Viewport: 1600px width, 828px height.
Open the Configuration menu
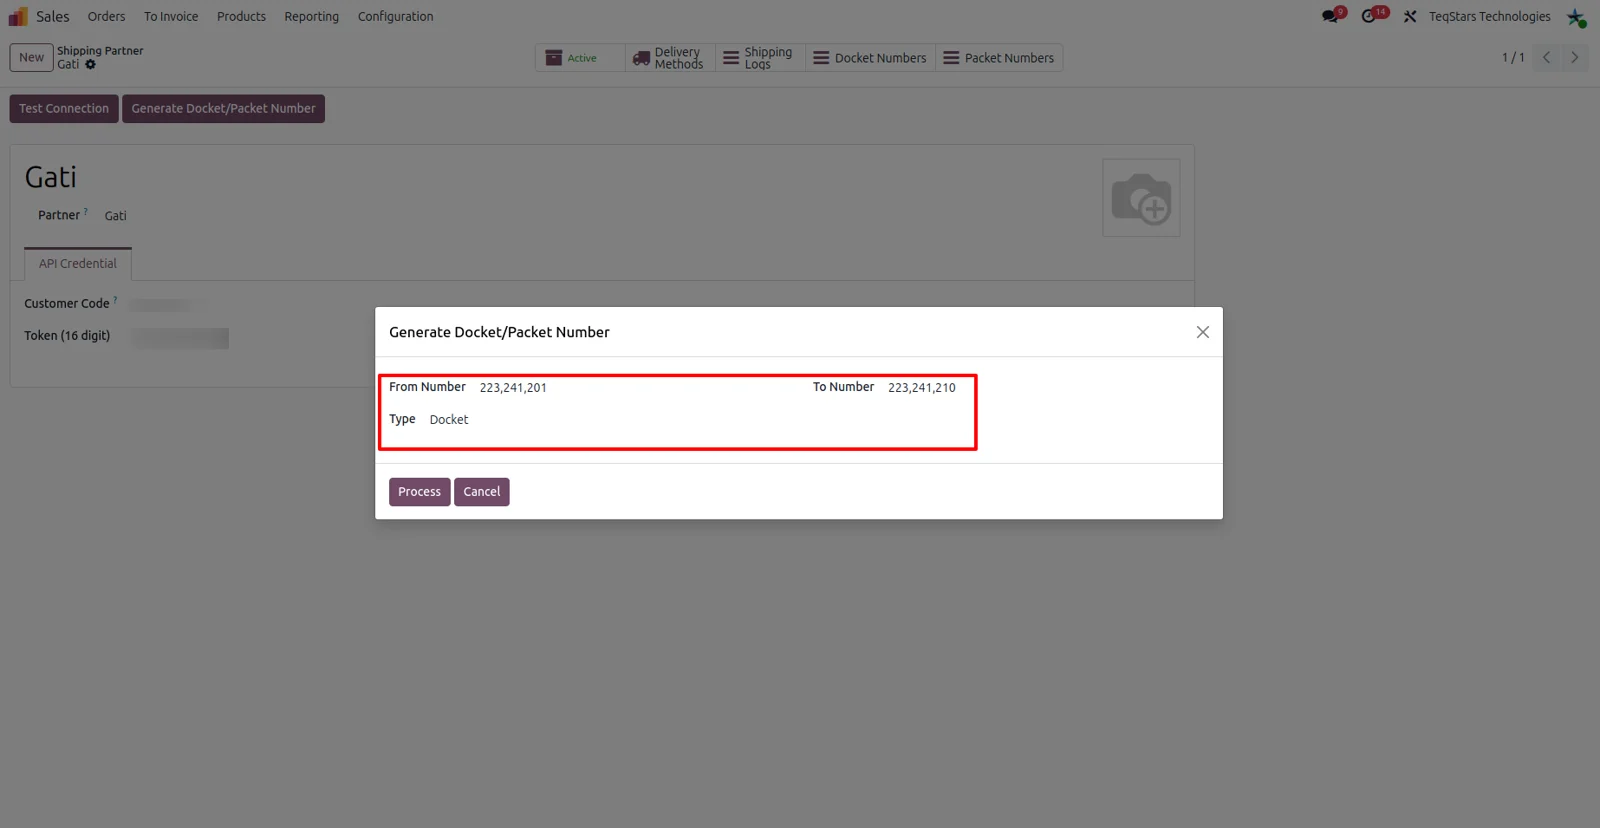395,16
